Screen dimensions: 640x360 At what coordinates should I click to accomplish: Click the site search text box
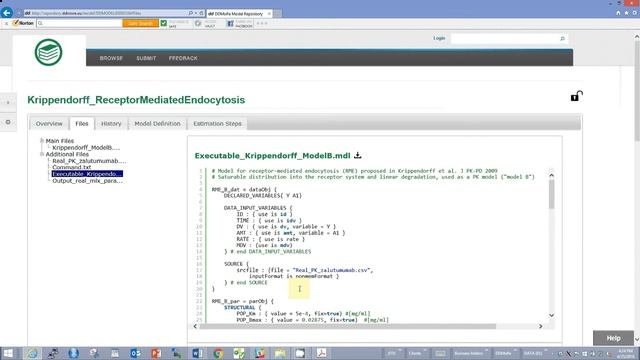coord(505,39)
